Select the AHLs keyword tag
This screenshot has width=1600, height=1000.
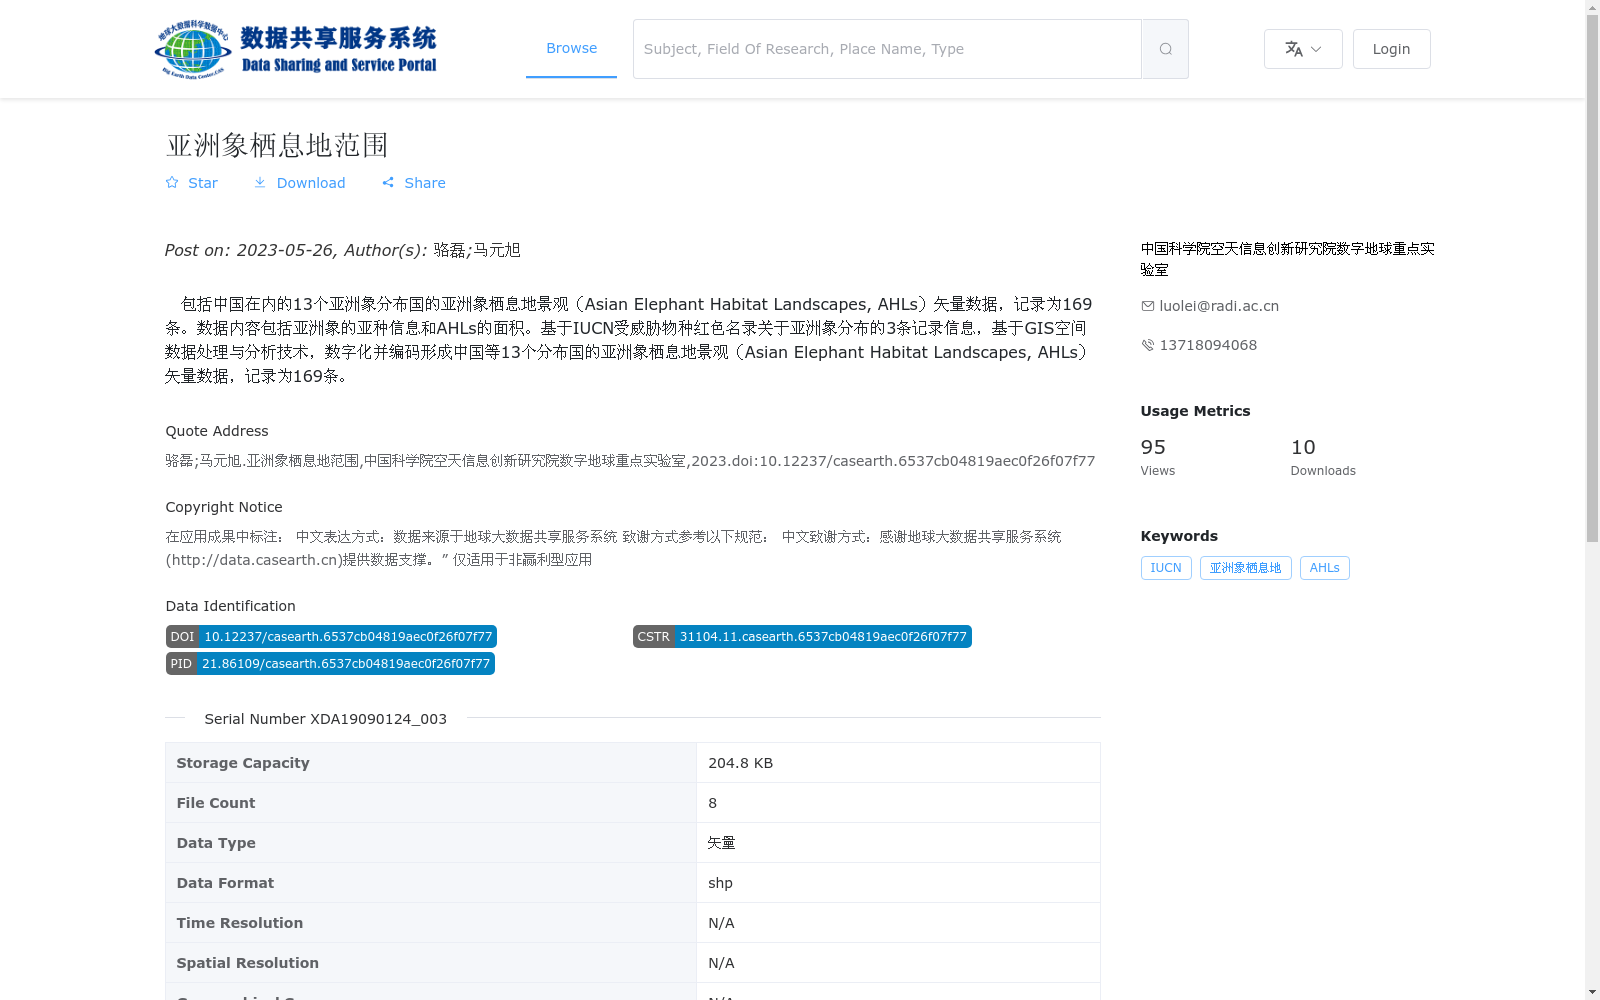pyautogui.click(x=1325, y=568)
